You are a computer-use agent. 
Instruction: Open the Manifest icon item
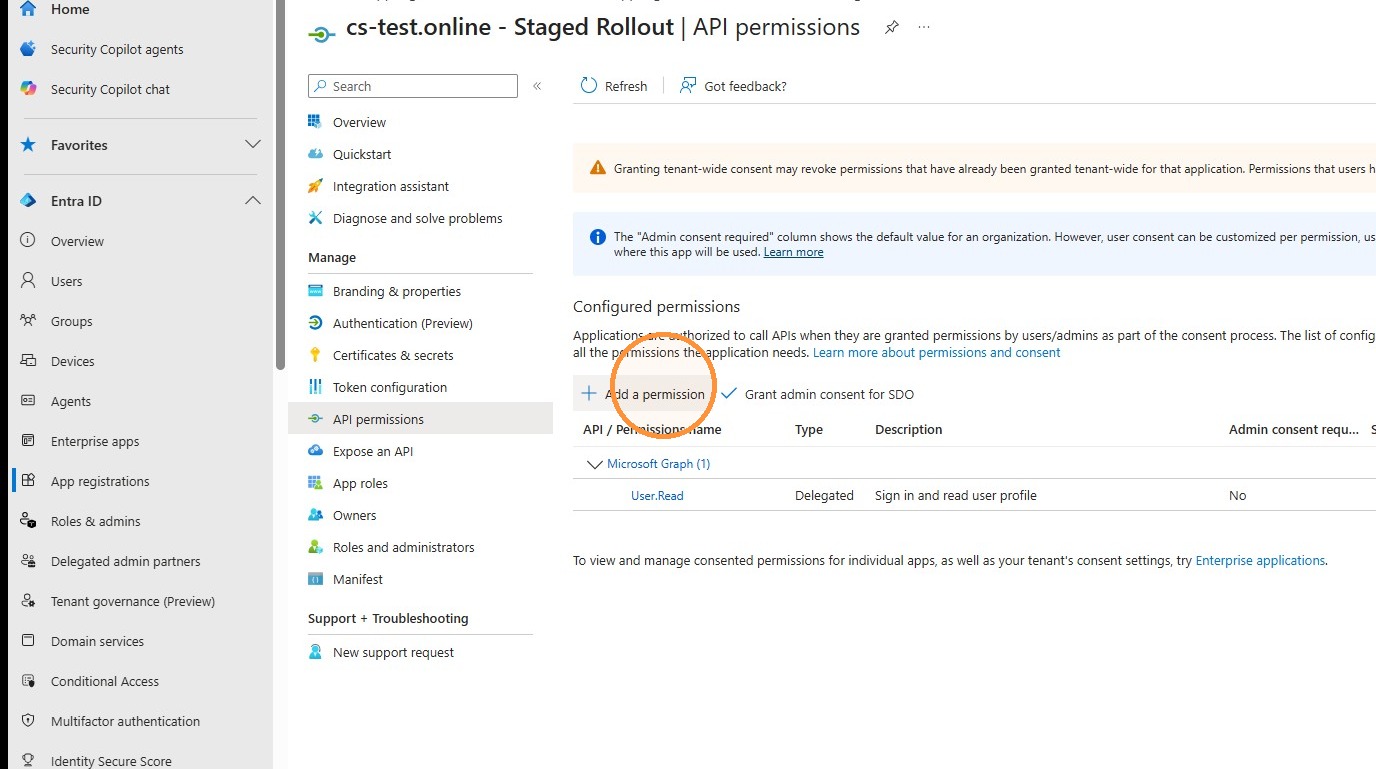(315, 579)
